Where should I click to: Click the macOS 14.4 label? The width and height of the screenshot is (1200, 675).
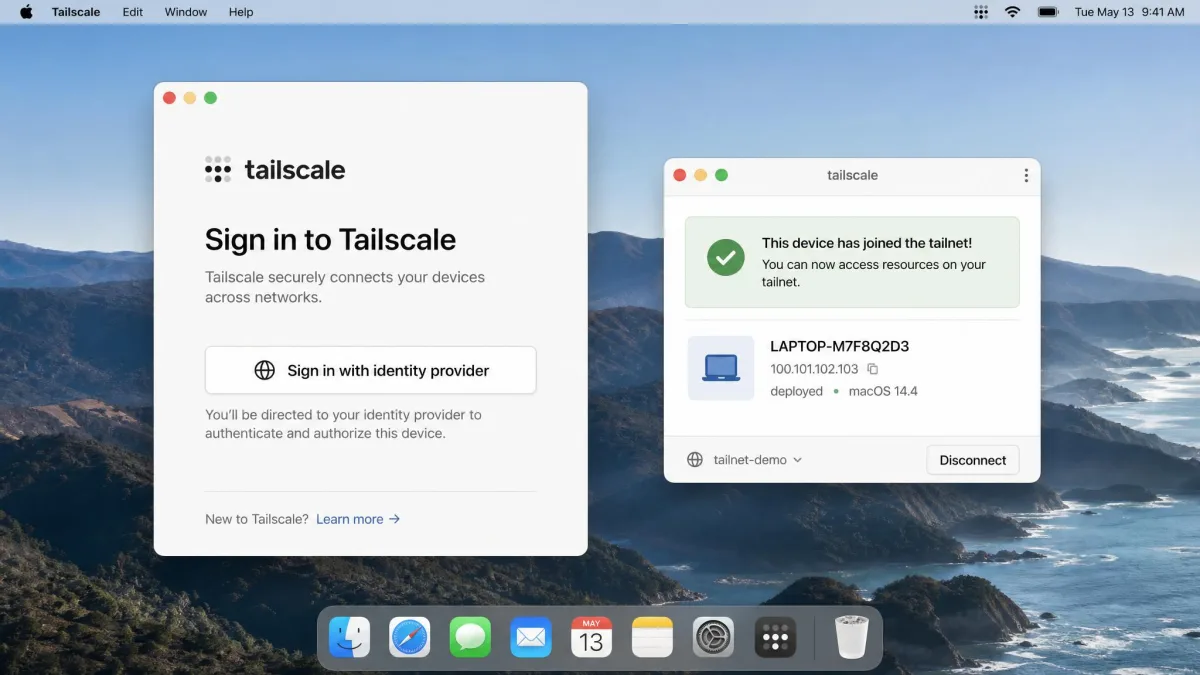point(883,391)
